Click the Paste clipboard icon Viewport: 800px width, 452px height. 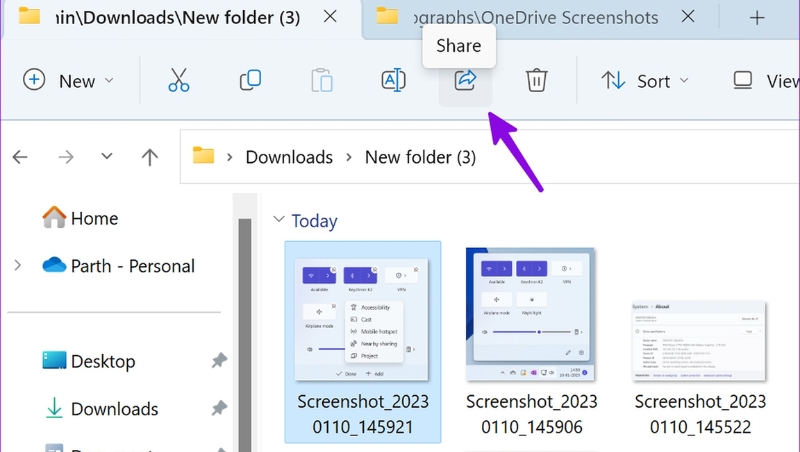click(x=322, y=81)
